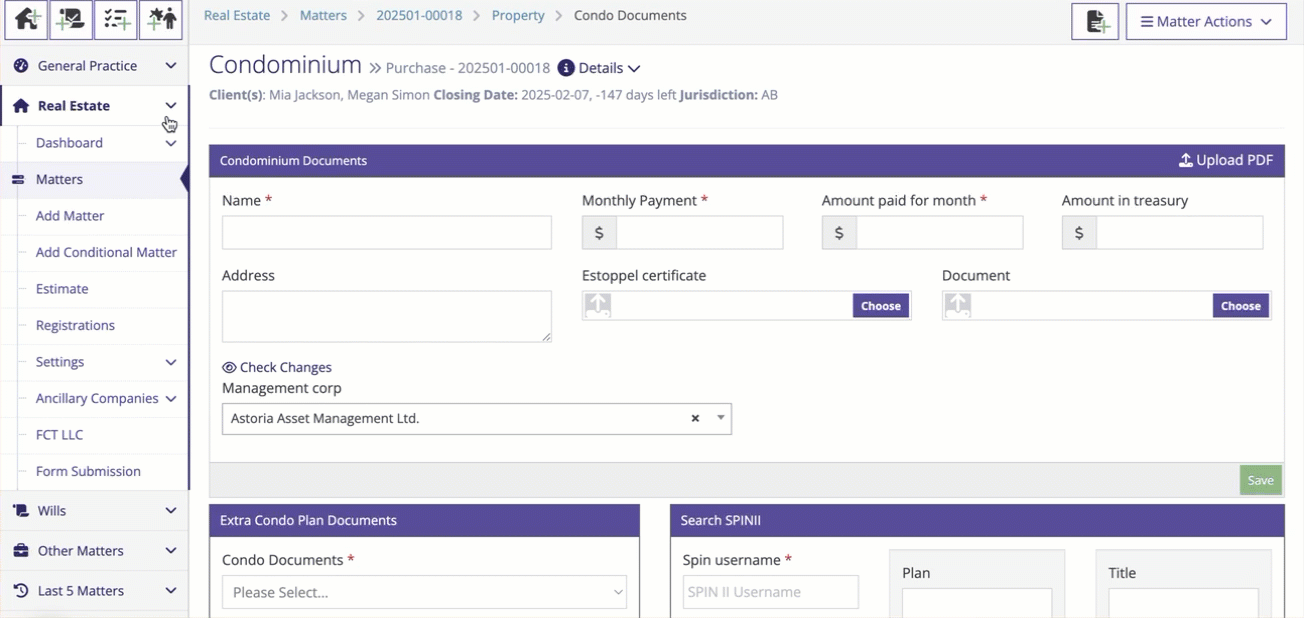Click the add will scroll icon
The image size is (1304, 618).
point(71,19)
